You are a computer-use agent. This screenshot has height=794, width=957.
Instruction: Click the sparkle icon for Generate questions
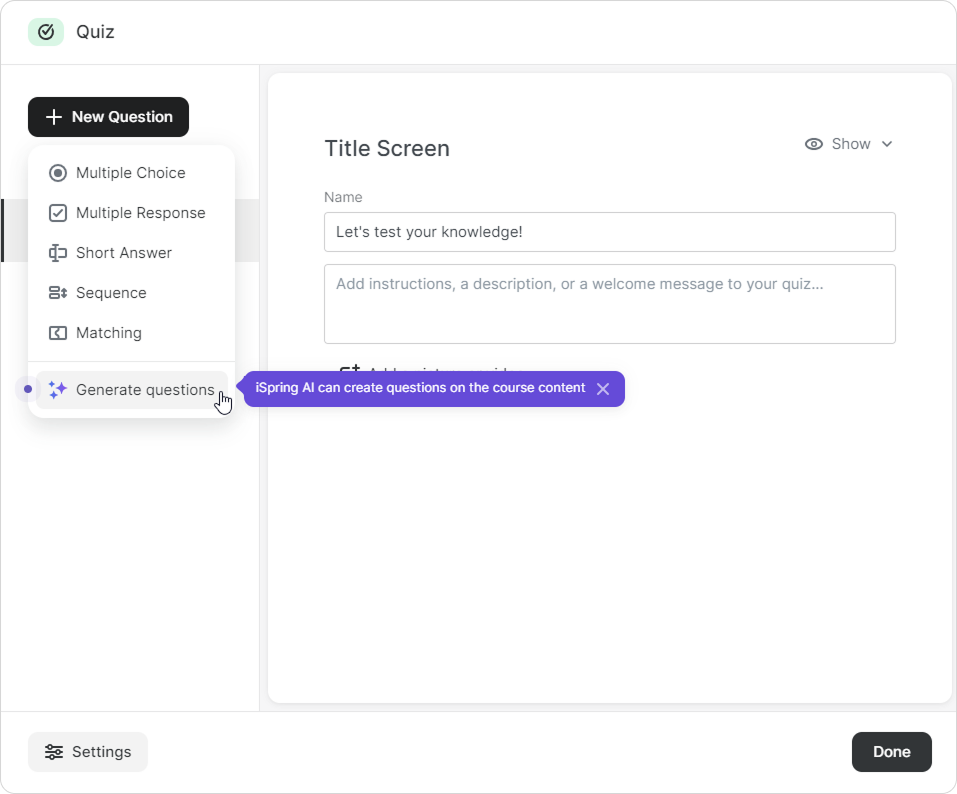(58, 390)
